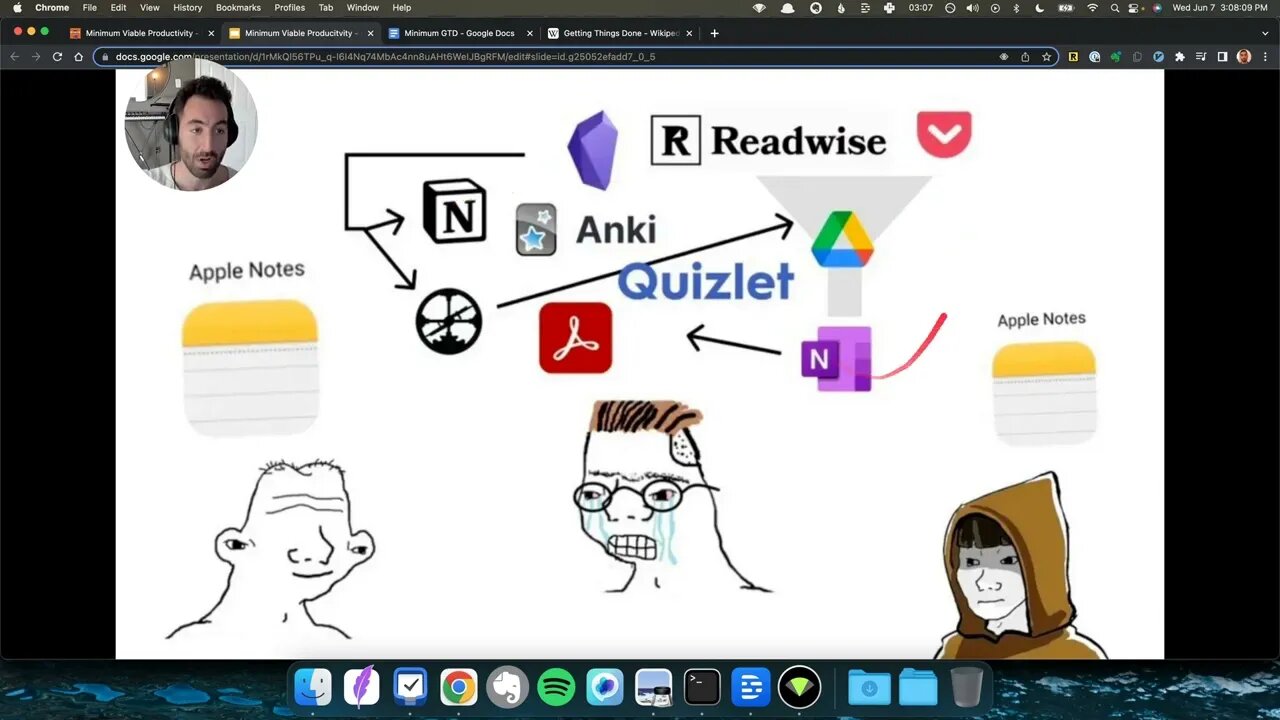Open the Chrome app menu
The width and height of the screenshot is (1280, 720).
click(x=52, y=7)
